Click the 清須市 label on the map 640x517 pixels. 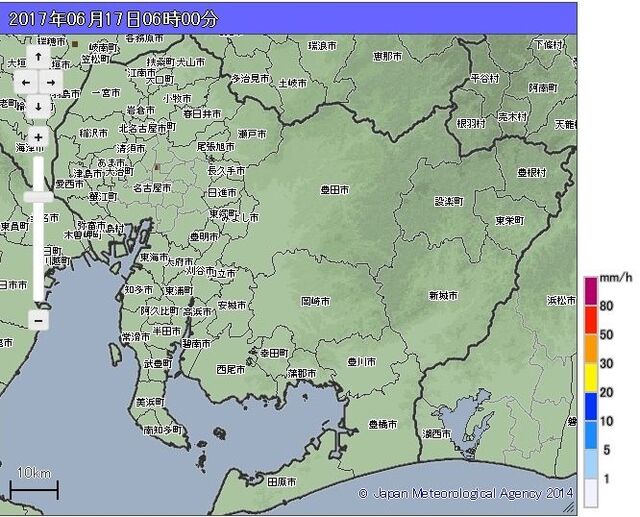(x=131, y=149)
